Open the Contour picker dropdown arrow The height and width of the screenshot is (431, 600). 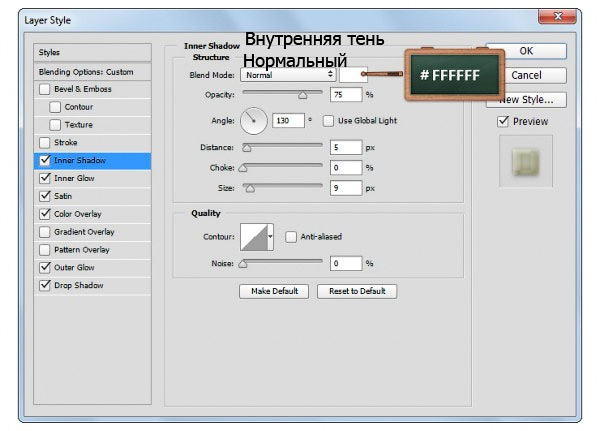pyautogui.click(x=270, y=237)
